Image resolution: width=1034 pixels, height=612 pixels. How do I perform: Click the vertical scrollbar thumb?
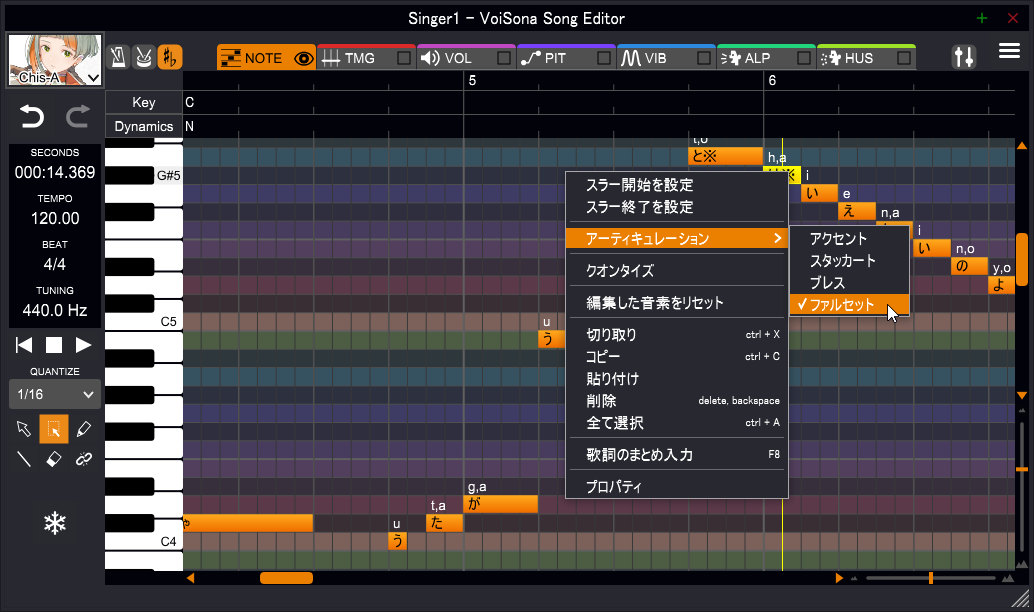1021,259
